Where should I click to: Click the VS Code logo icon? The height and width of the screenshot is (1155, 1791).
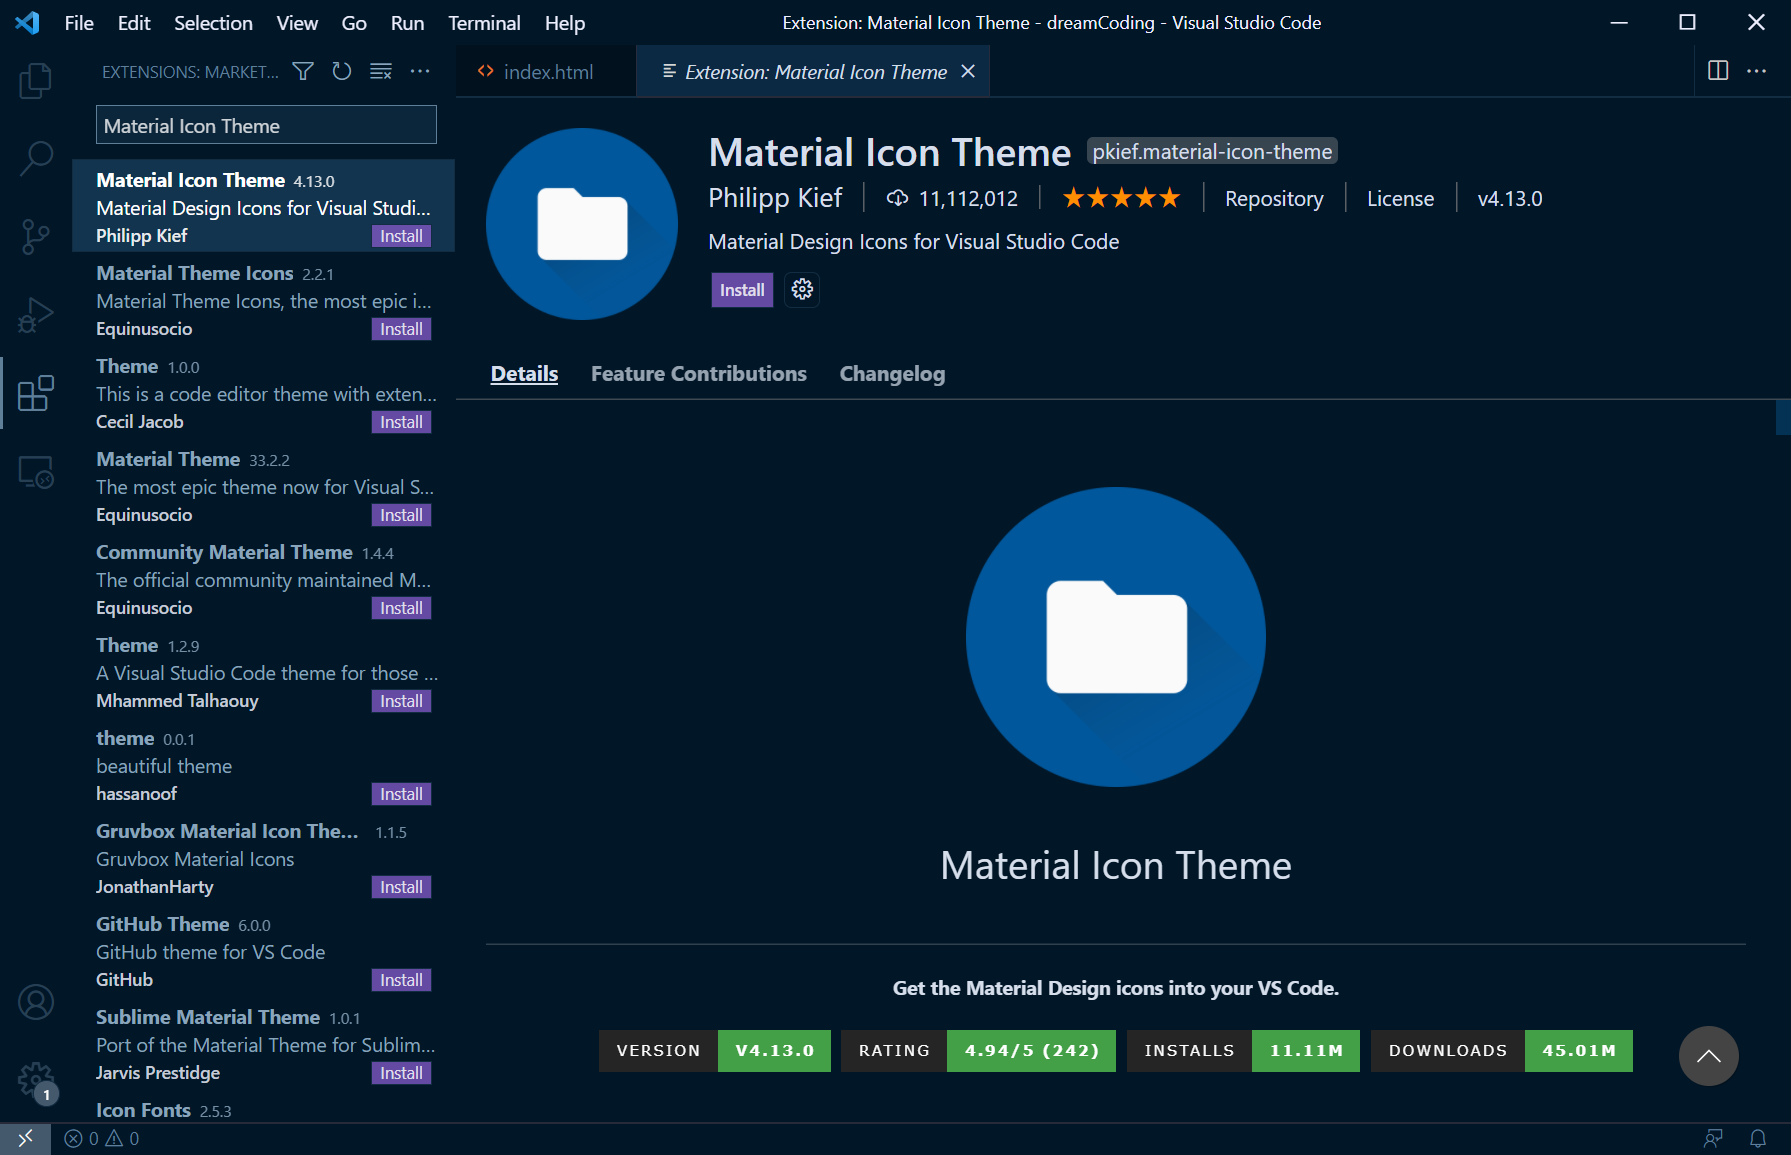click(x=28, y=22)
